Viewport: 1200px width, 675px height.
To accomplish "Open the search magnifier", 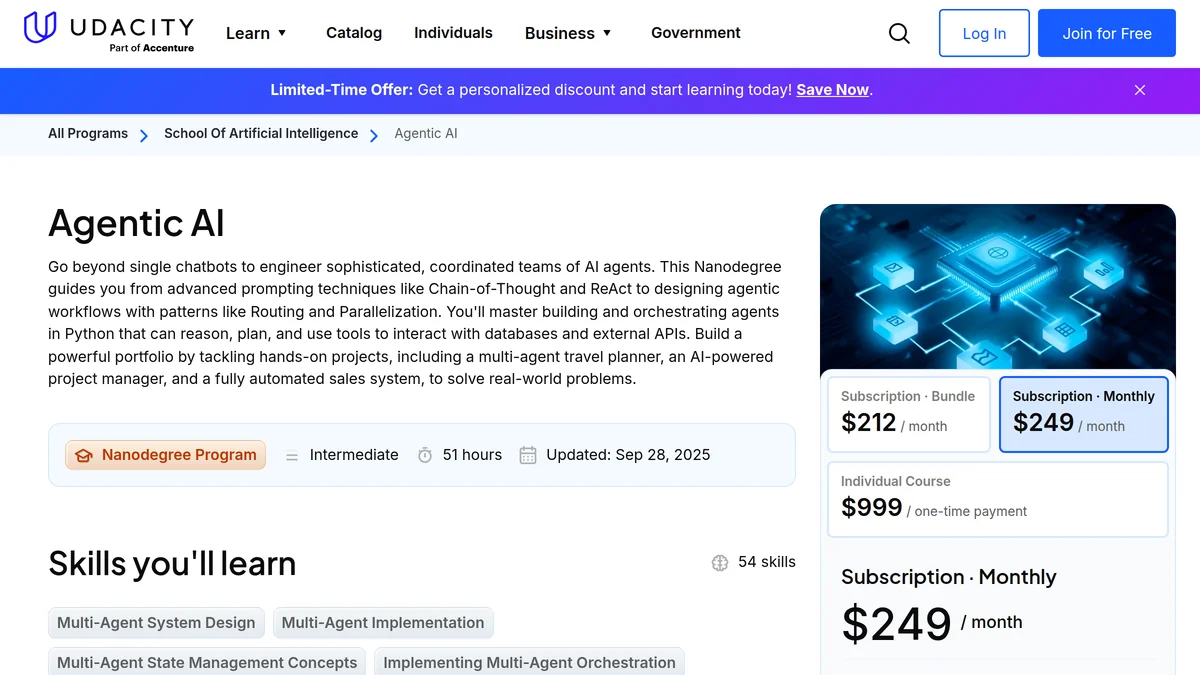I will pos(898,33).
